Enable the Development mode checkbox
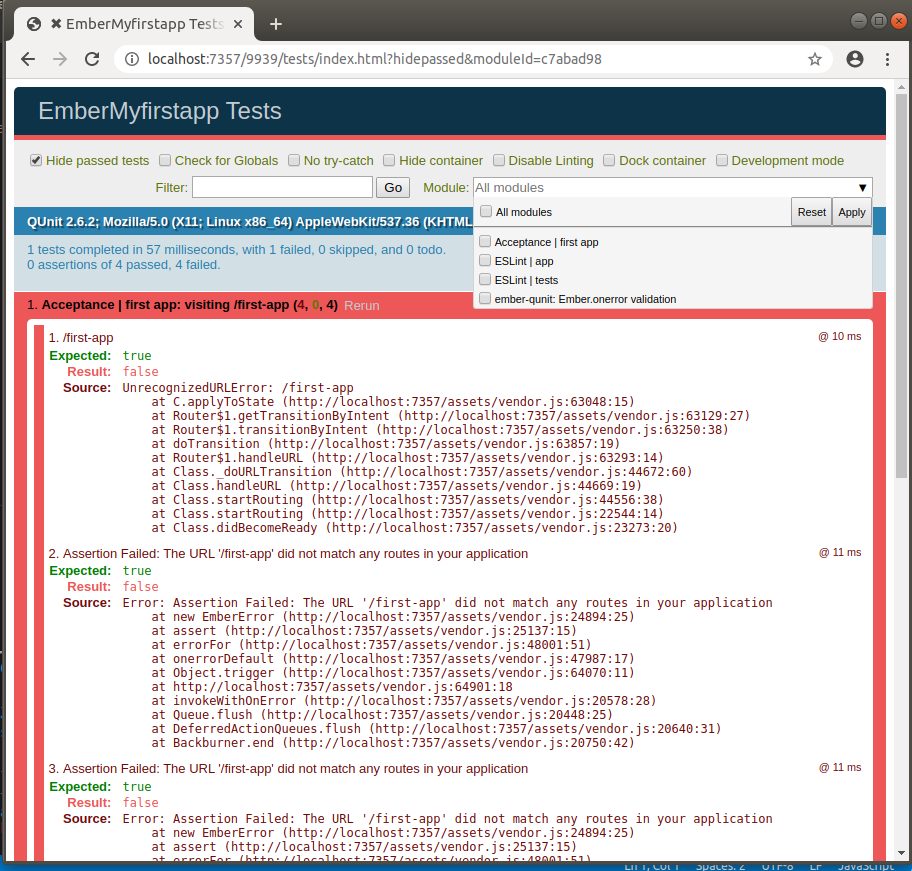912x871 pixels. [722, 160]
